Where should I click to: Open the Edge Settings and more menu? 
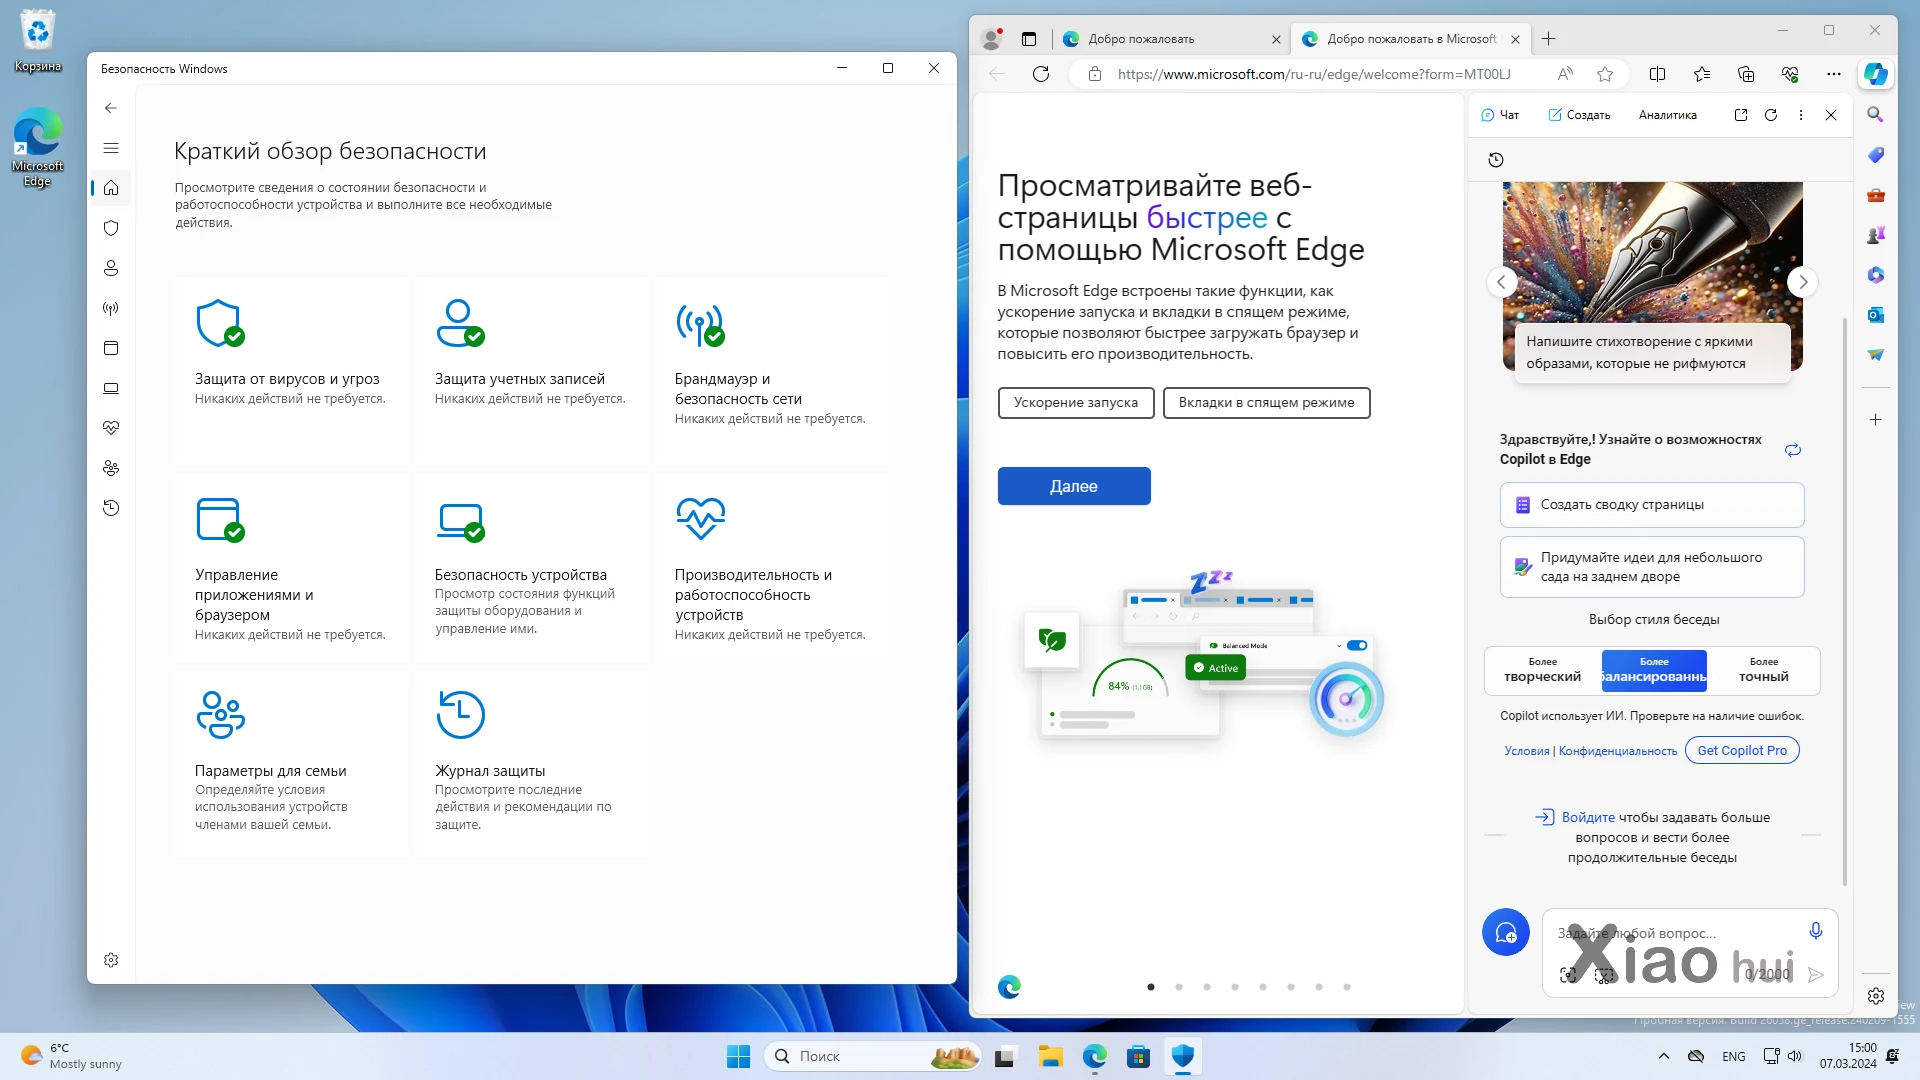(1833, 74)
